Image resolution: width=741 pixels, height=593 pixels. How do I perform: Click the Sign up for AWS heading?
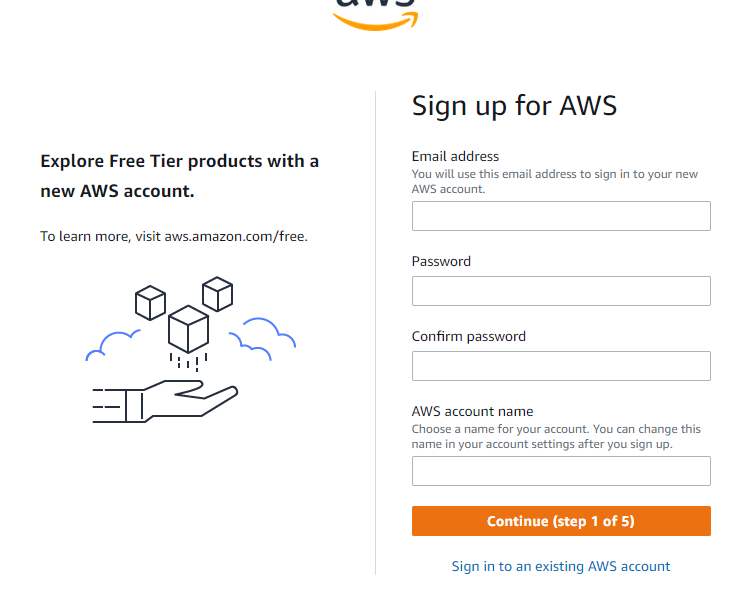514,106
